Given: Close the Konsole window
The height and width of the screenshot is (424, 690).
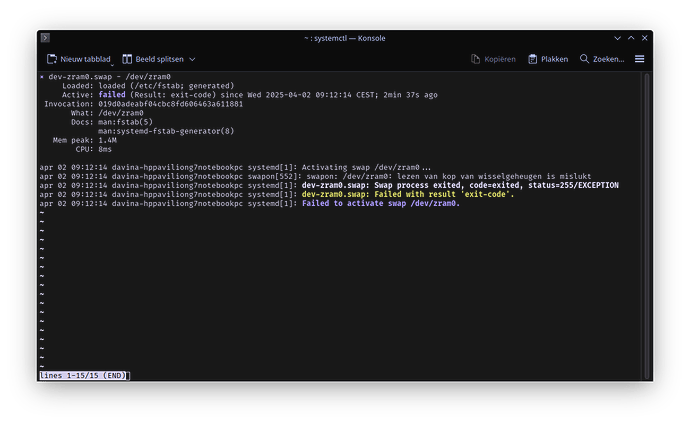Looking at the screenshot, I should coord(645,38).
